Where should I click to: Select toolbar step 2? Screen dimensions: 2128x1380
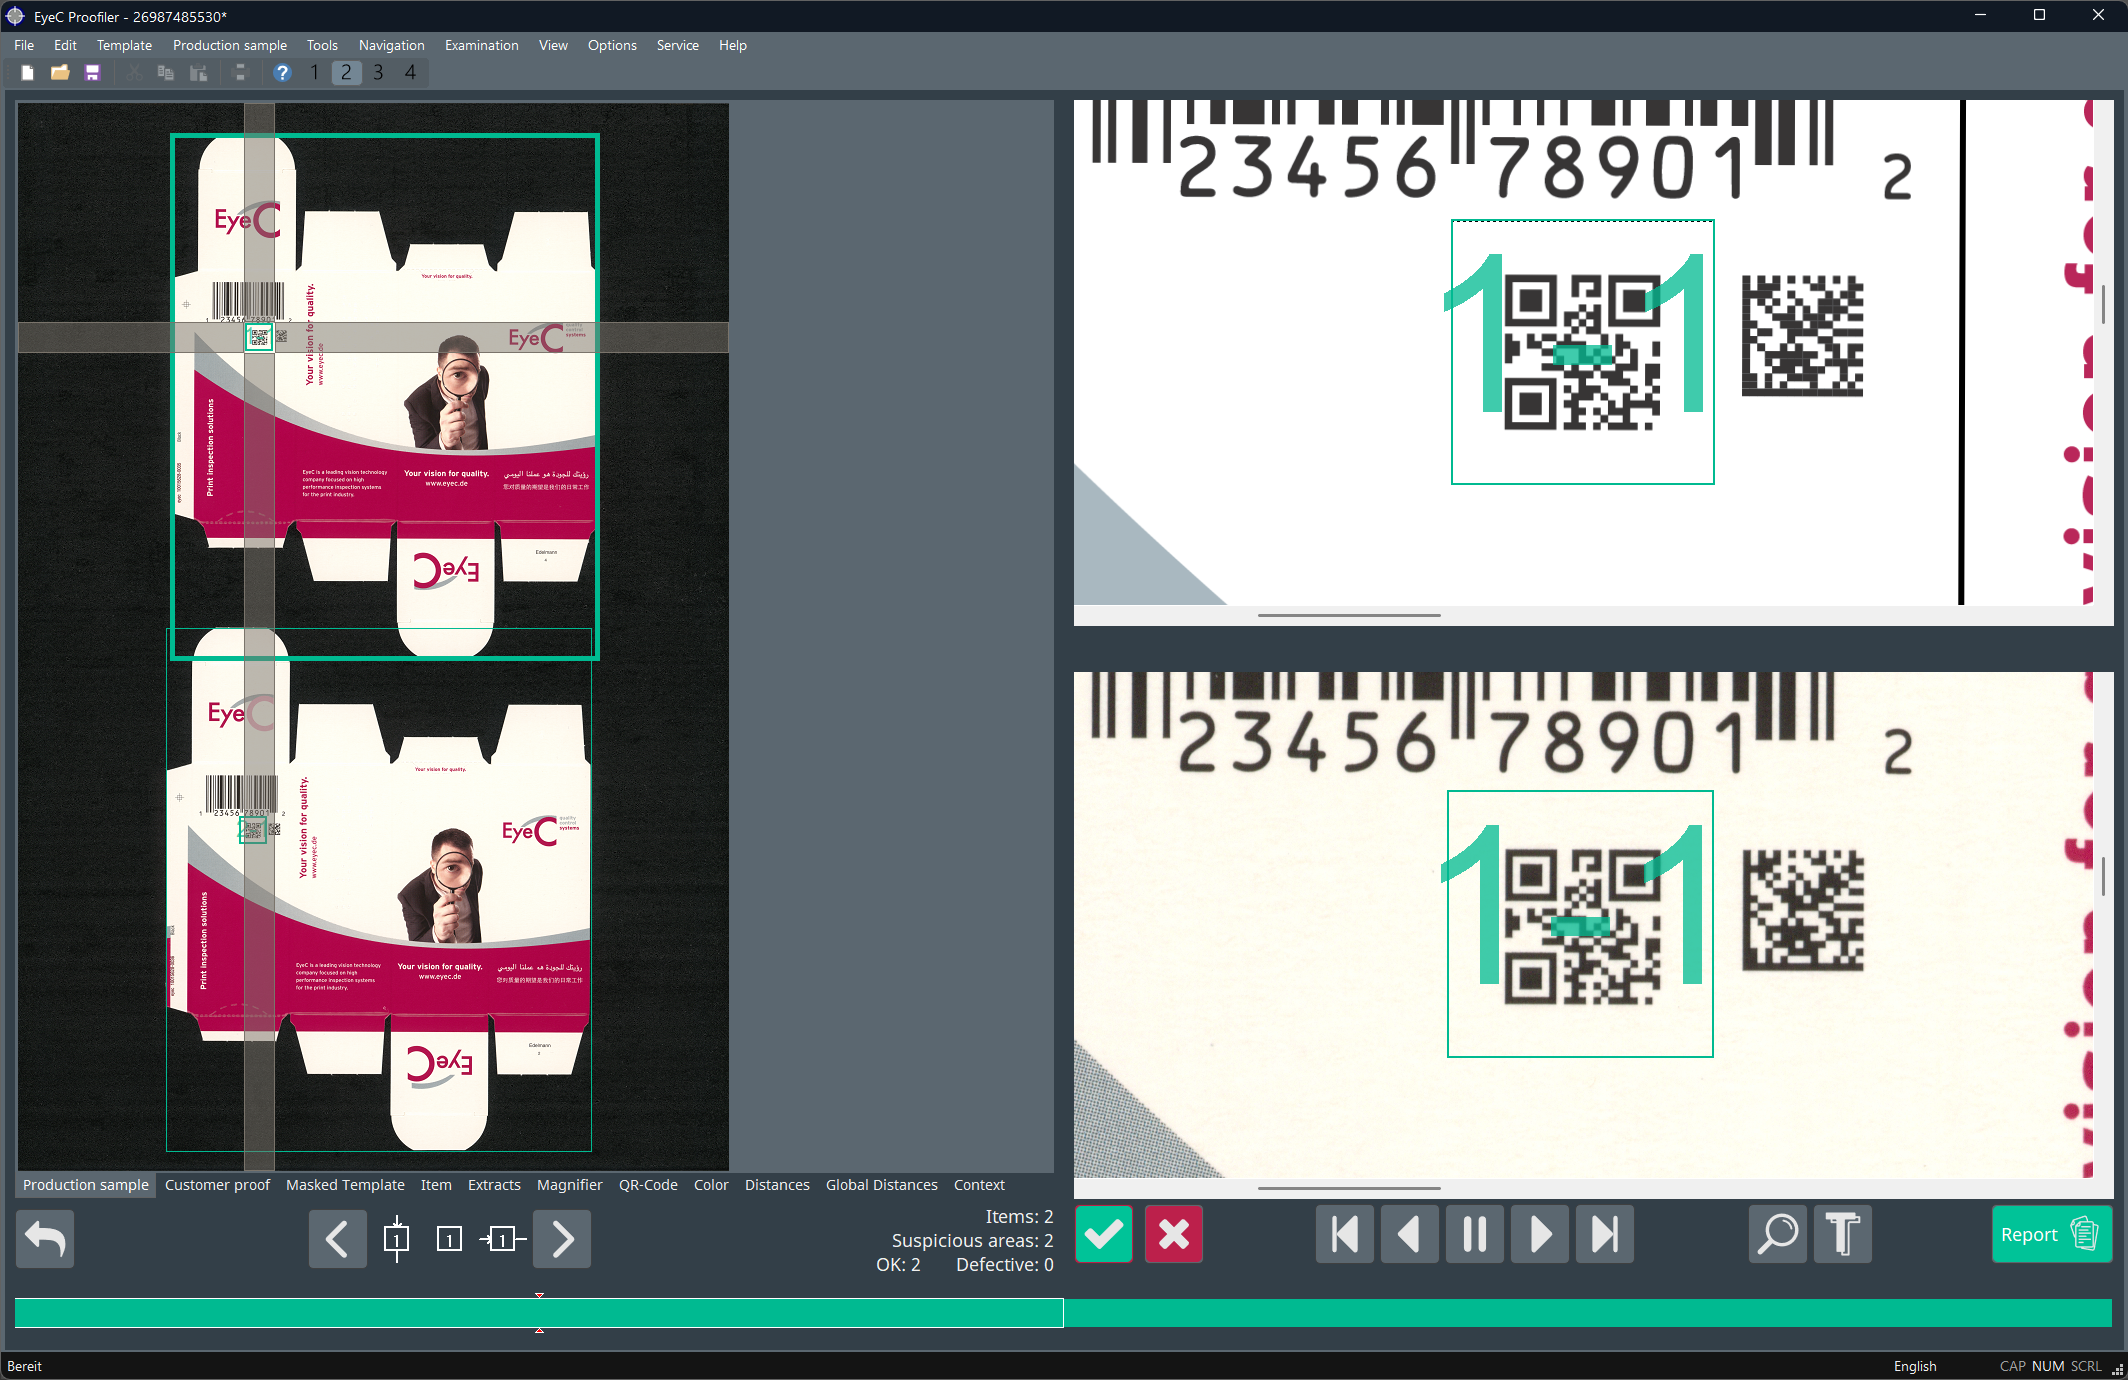click(x=346, y=72)
